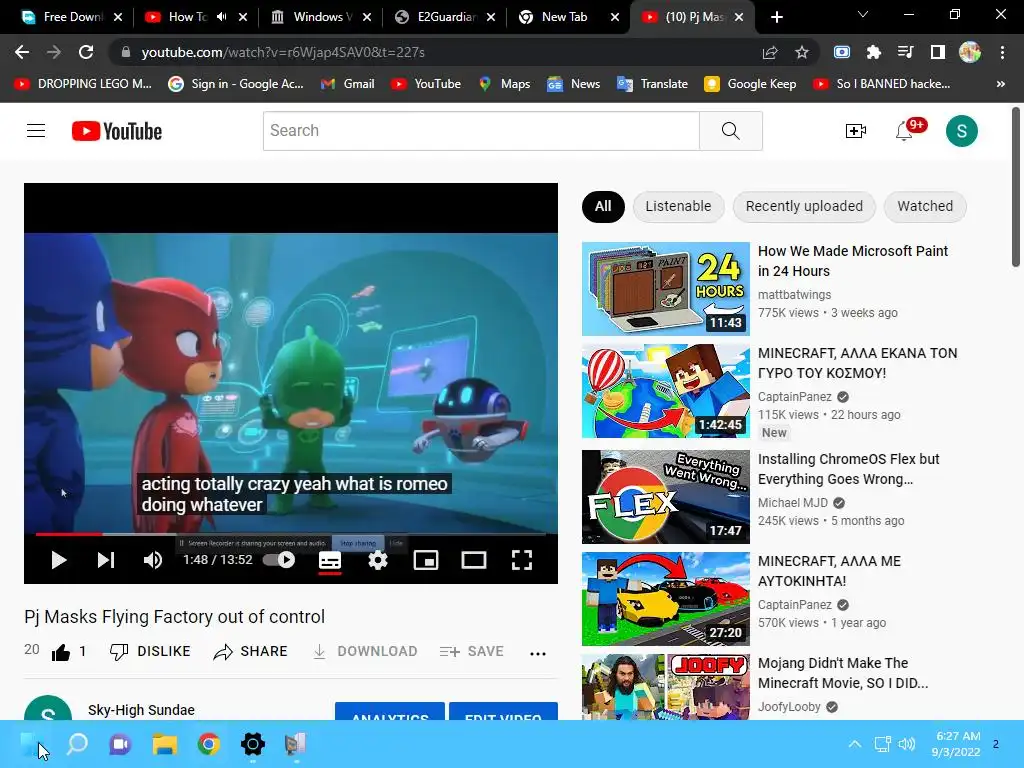
Task: Toggle the autoplay switch in player
Action: point(279,560)
